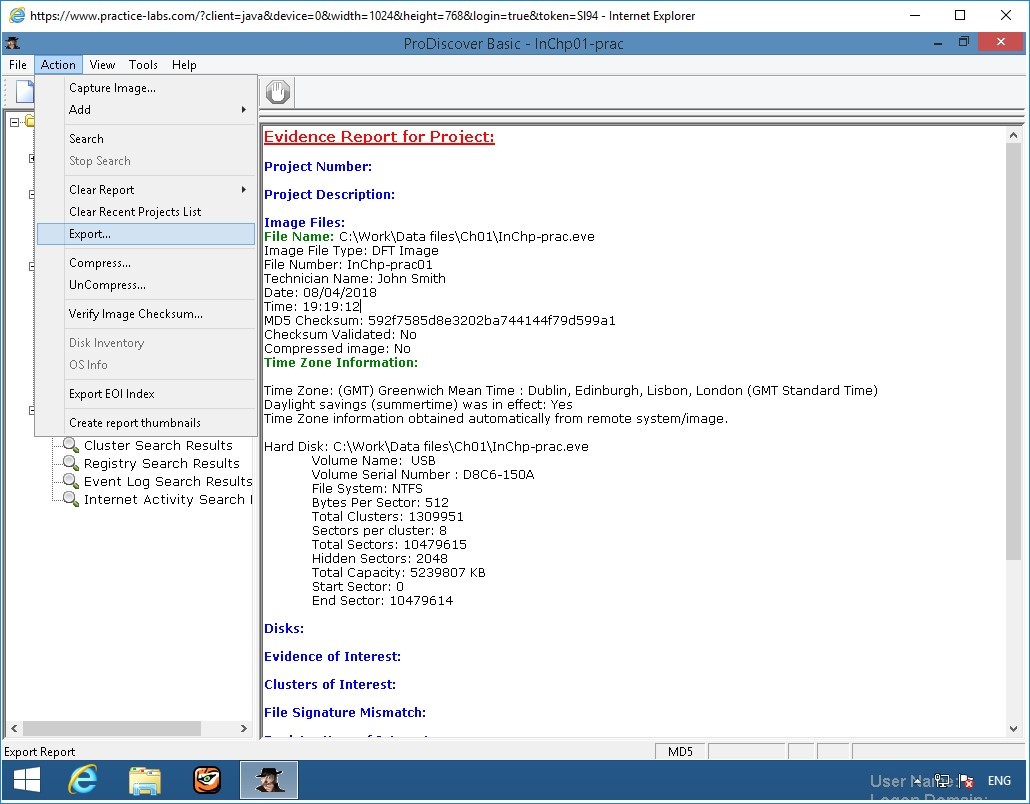Click report scrollbar down arrow
The image size is (1030, 804).
point(1013,728)
